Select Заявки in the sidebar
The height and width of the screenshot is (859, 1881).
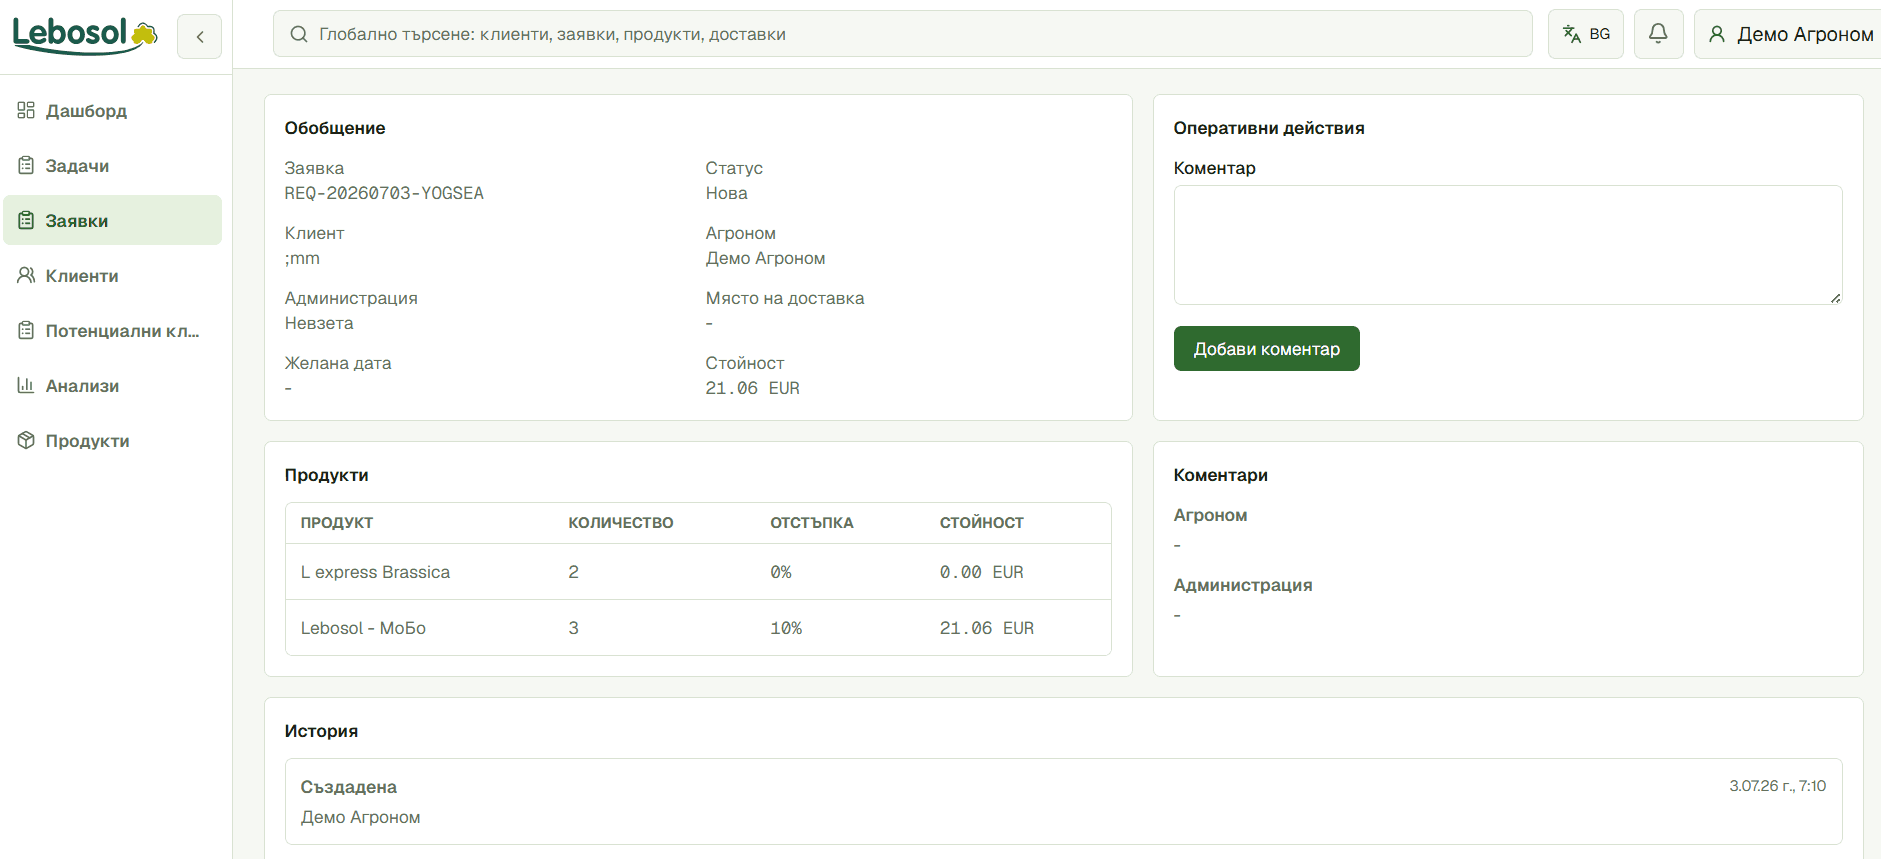click(x=112, y=220)
